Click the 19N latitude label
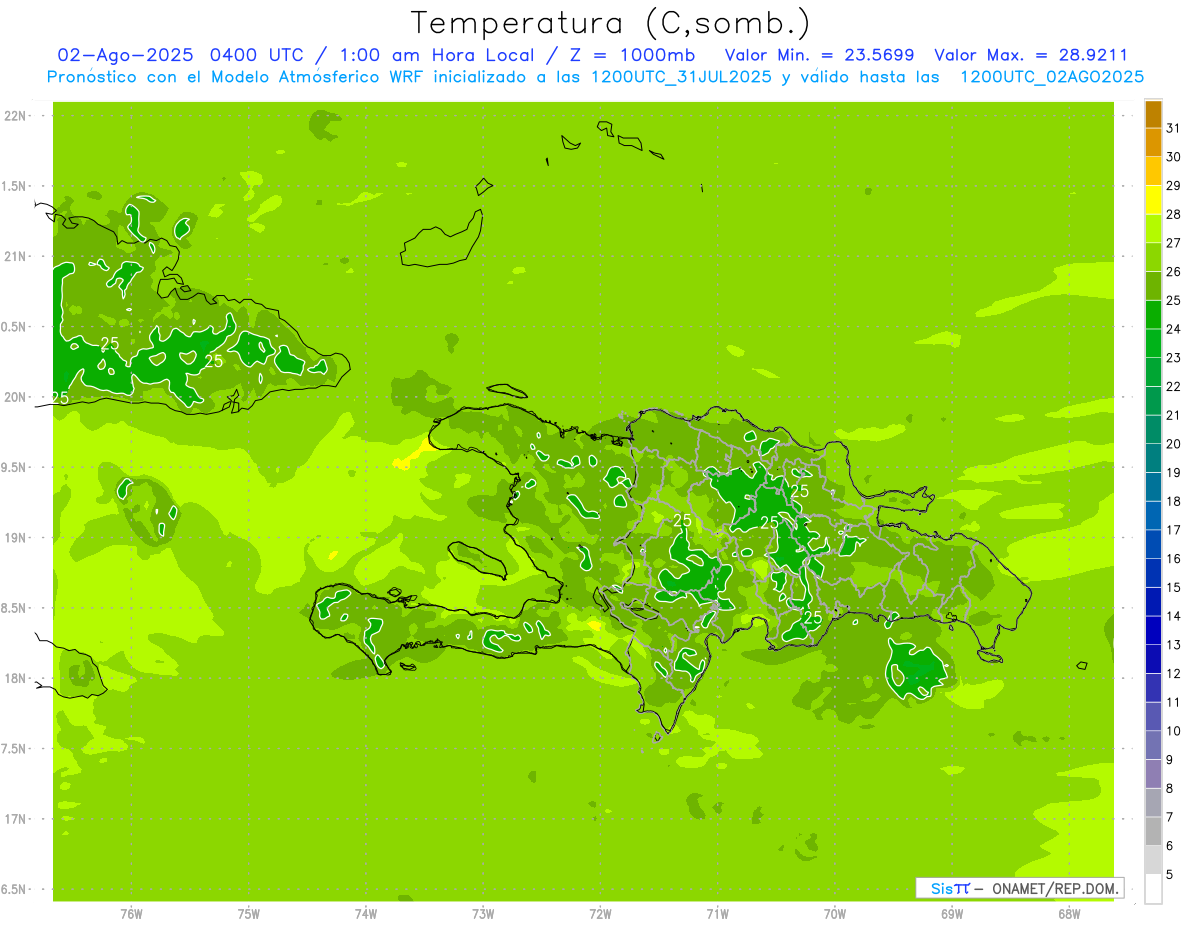Viewport: 1200px width, 927px height. tap(17, 538)
